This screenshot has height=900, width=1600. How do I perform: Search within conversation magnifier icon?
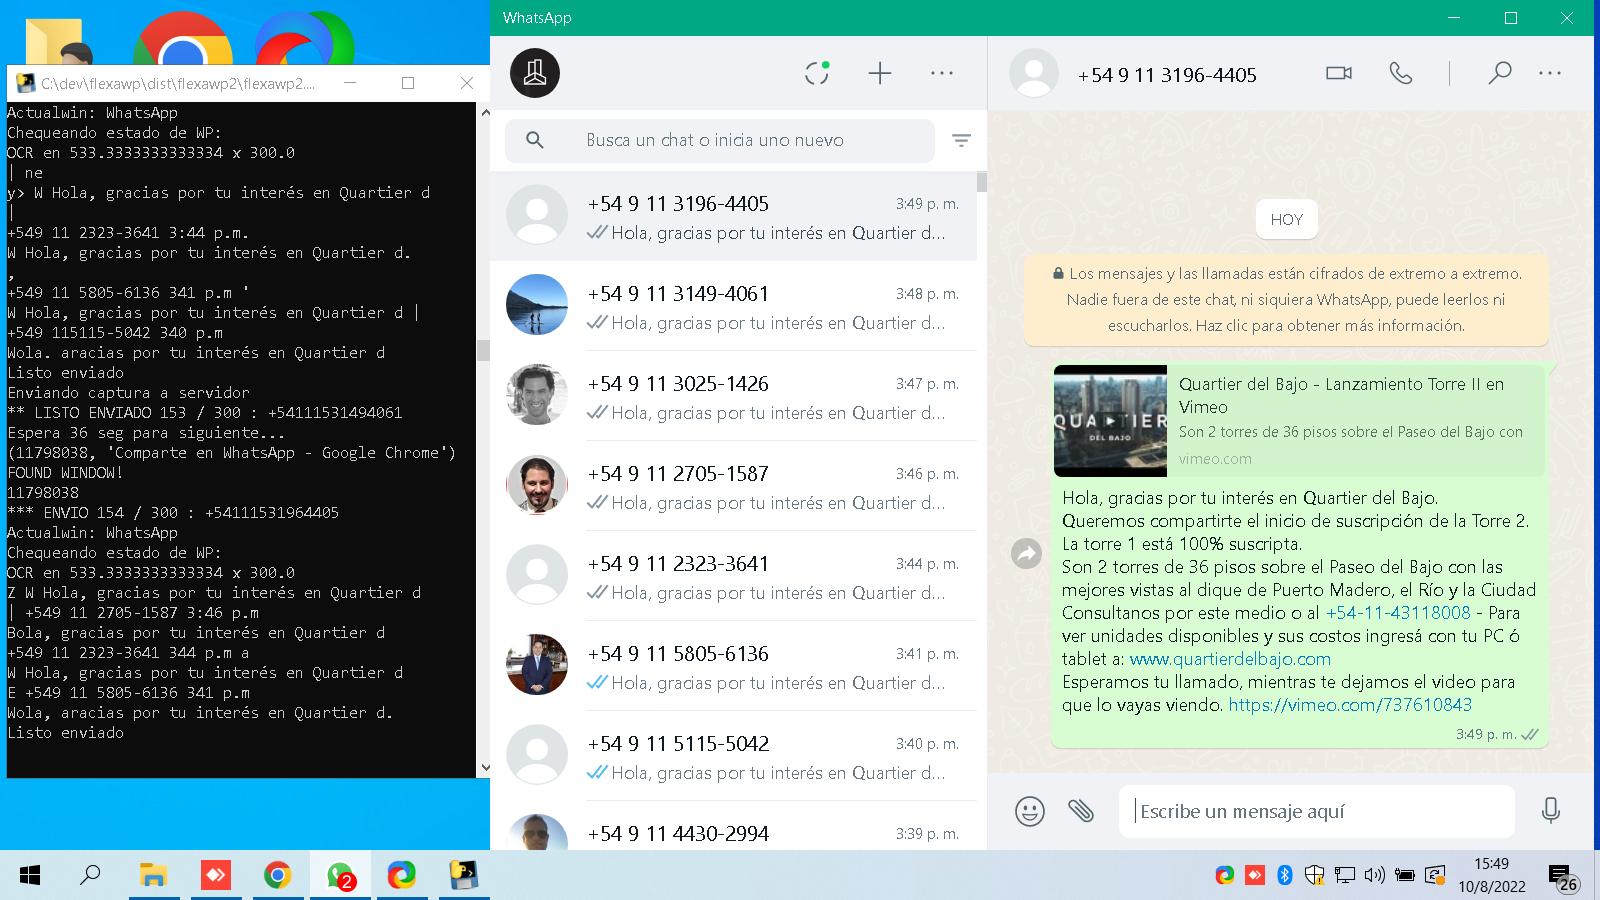coord(1499,73)
